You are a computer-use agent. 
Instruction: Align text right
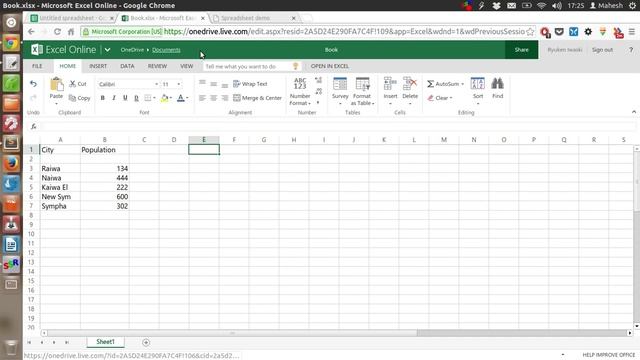(224, 98)
